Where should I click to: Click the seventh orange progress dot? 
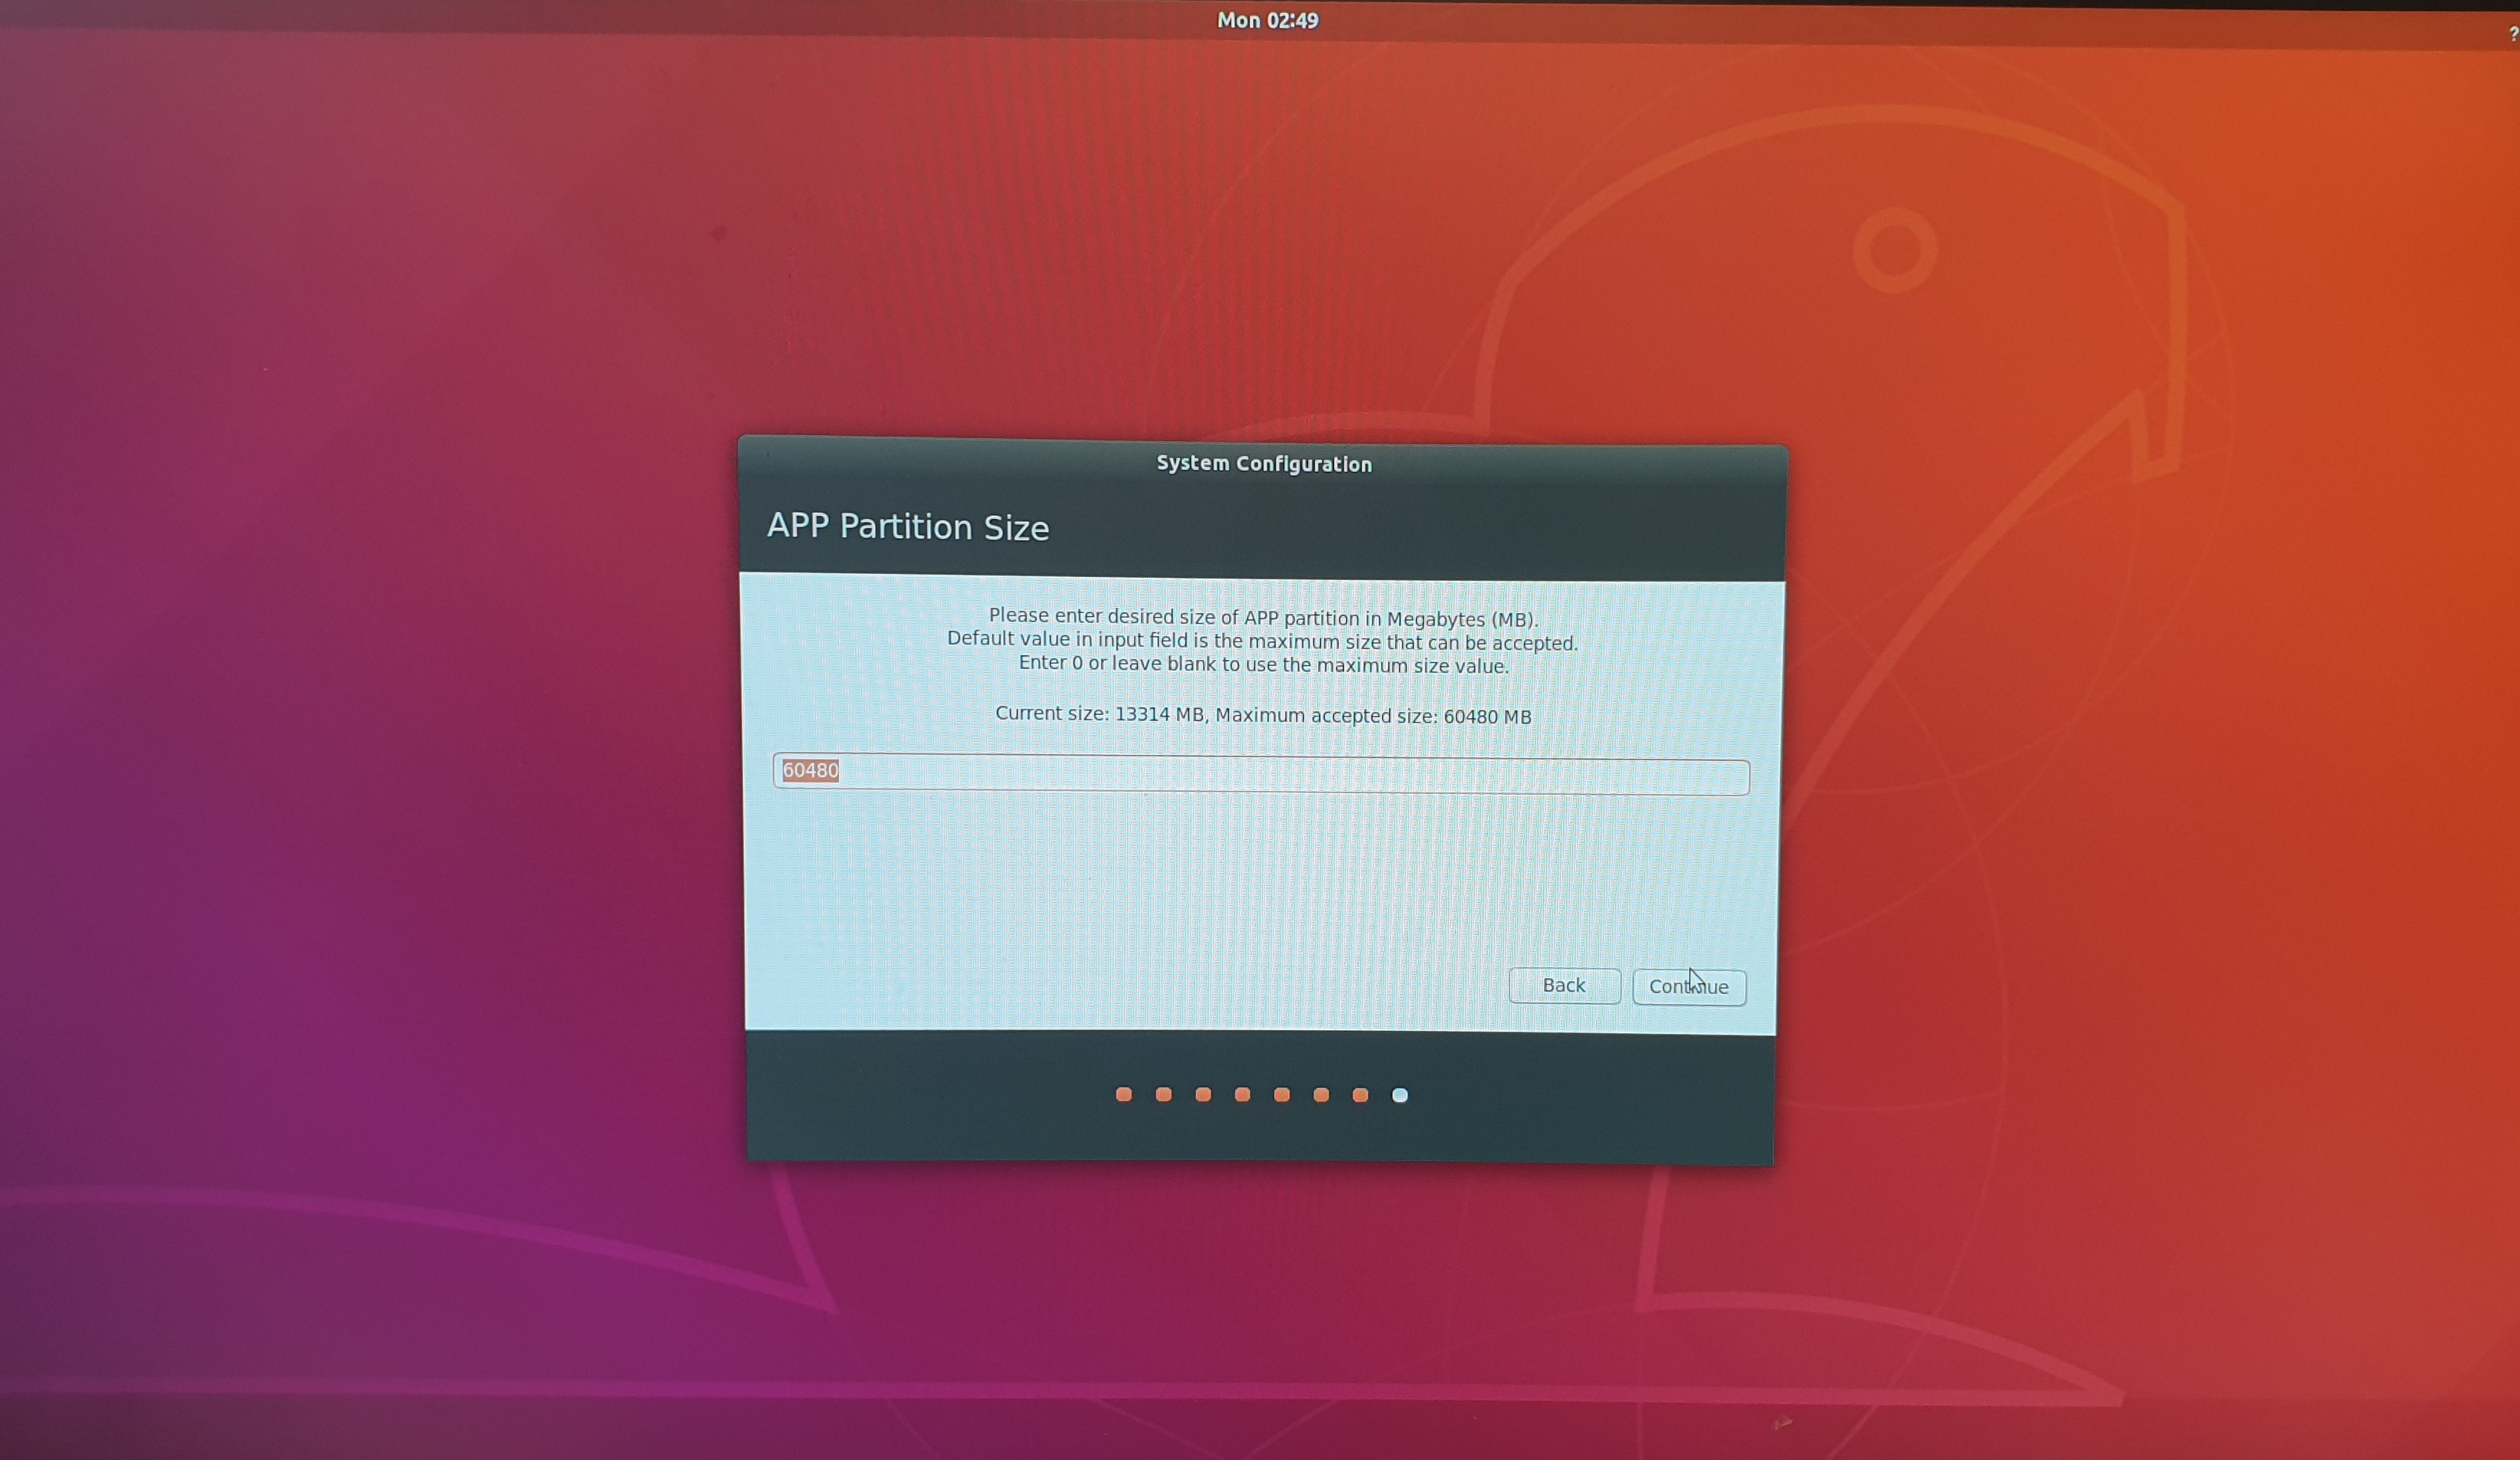click(1360, 1095)
